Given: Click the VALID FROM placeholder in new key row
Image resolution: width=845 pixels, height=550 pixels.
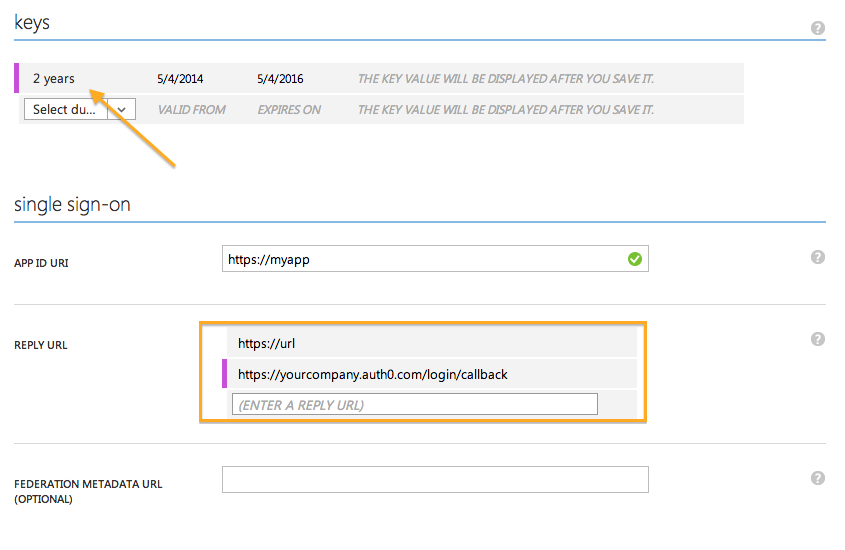Looking at the screenshot, I should pos(191,110).
